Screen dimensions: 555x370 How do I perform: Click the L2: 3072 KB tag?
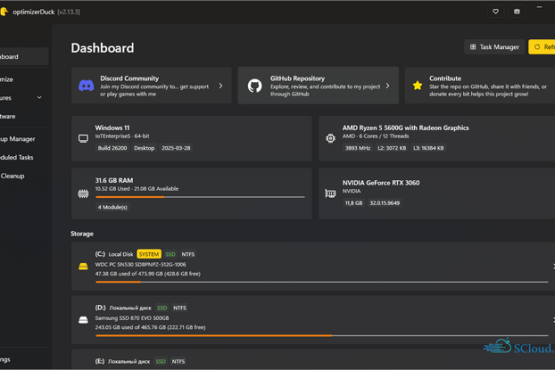tap(391, 148)
